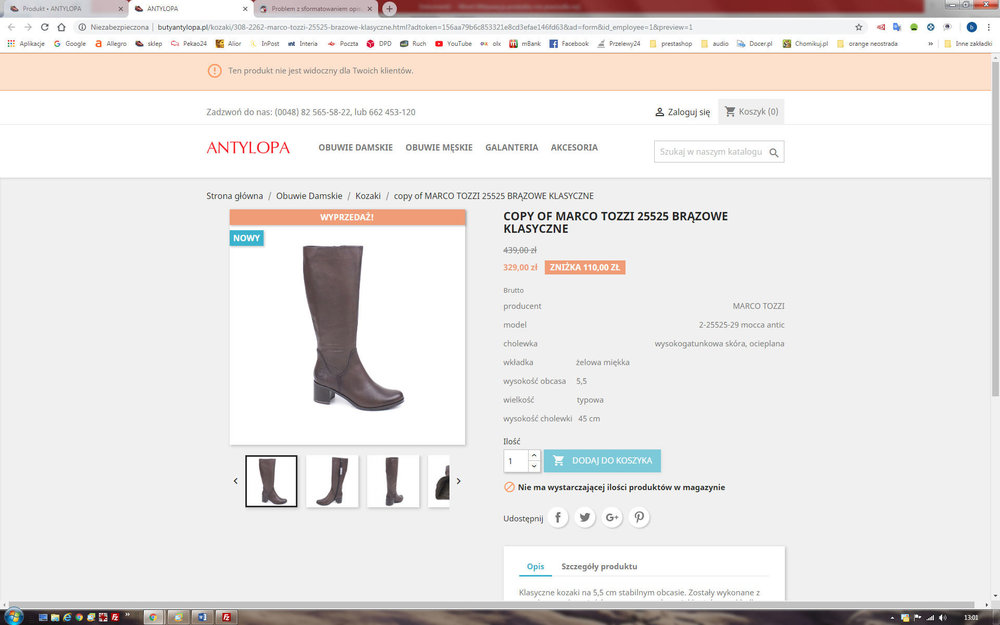Screen dimensions: 1000x625
Task: Show previous thumbnails with left arrow
Action: [x=235, y=481]
